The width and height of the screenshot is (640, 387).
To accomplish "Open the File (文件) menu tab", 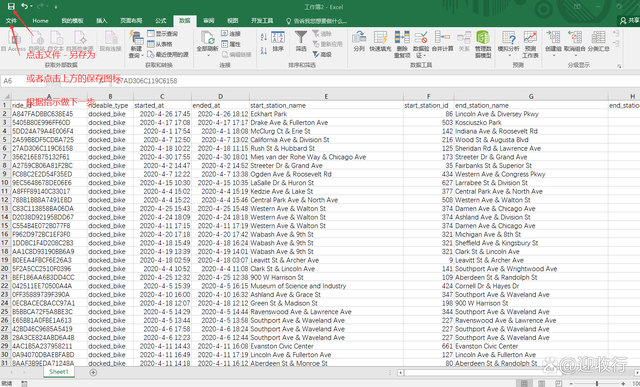I will coord(11,20).
